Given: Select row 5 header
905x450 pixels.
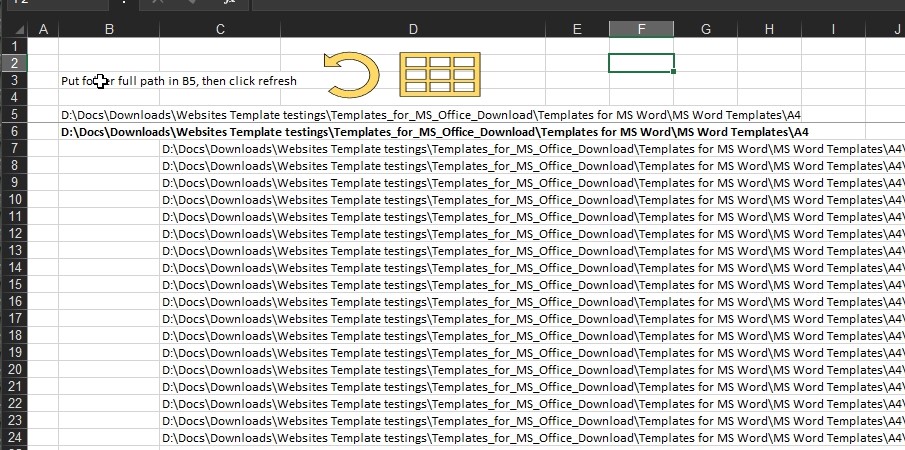Looking at the screenshot, I should 14,115.
